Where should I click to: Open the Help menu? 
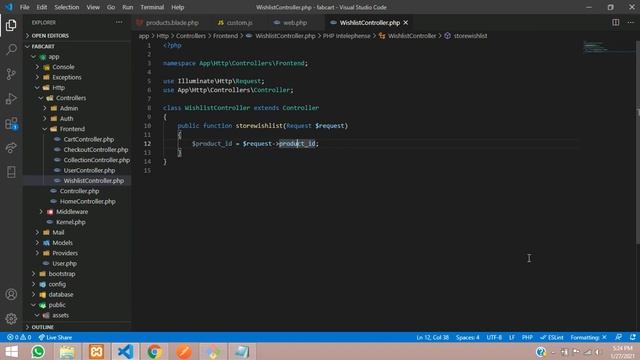point(178,7)
